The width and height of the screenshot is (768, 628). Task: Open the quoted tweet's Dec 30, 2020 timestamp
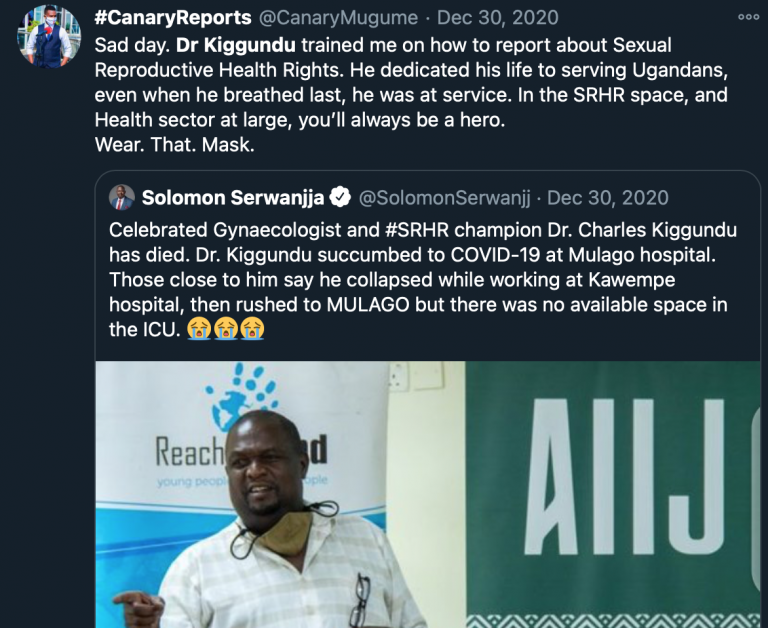(x=608, y=198)
